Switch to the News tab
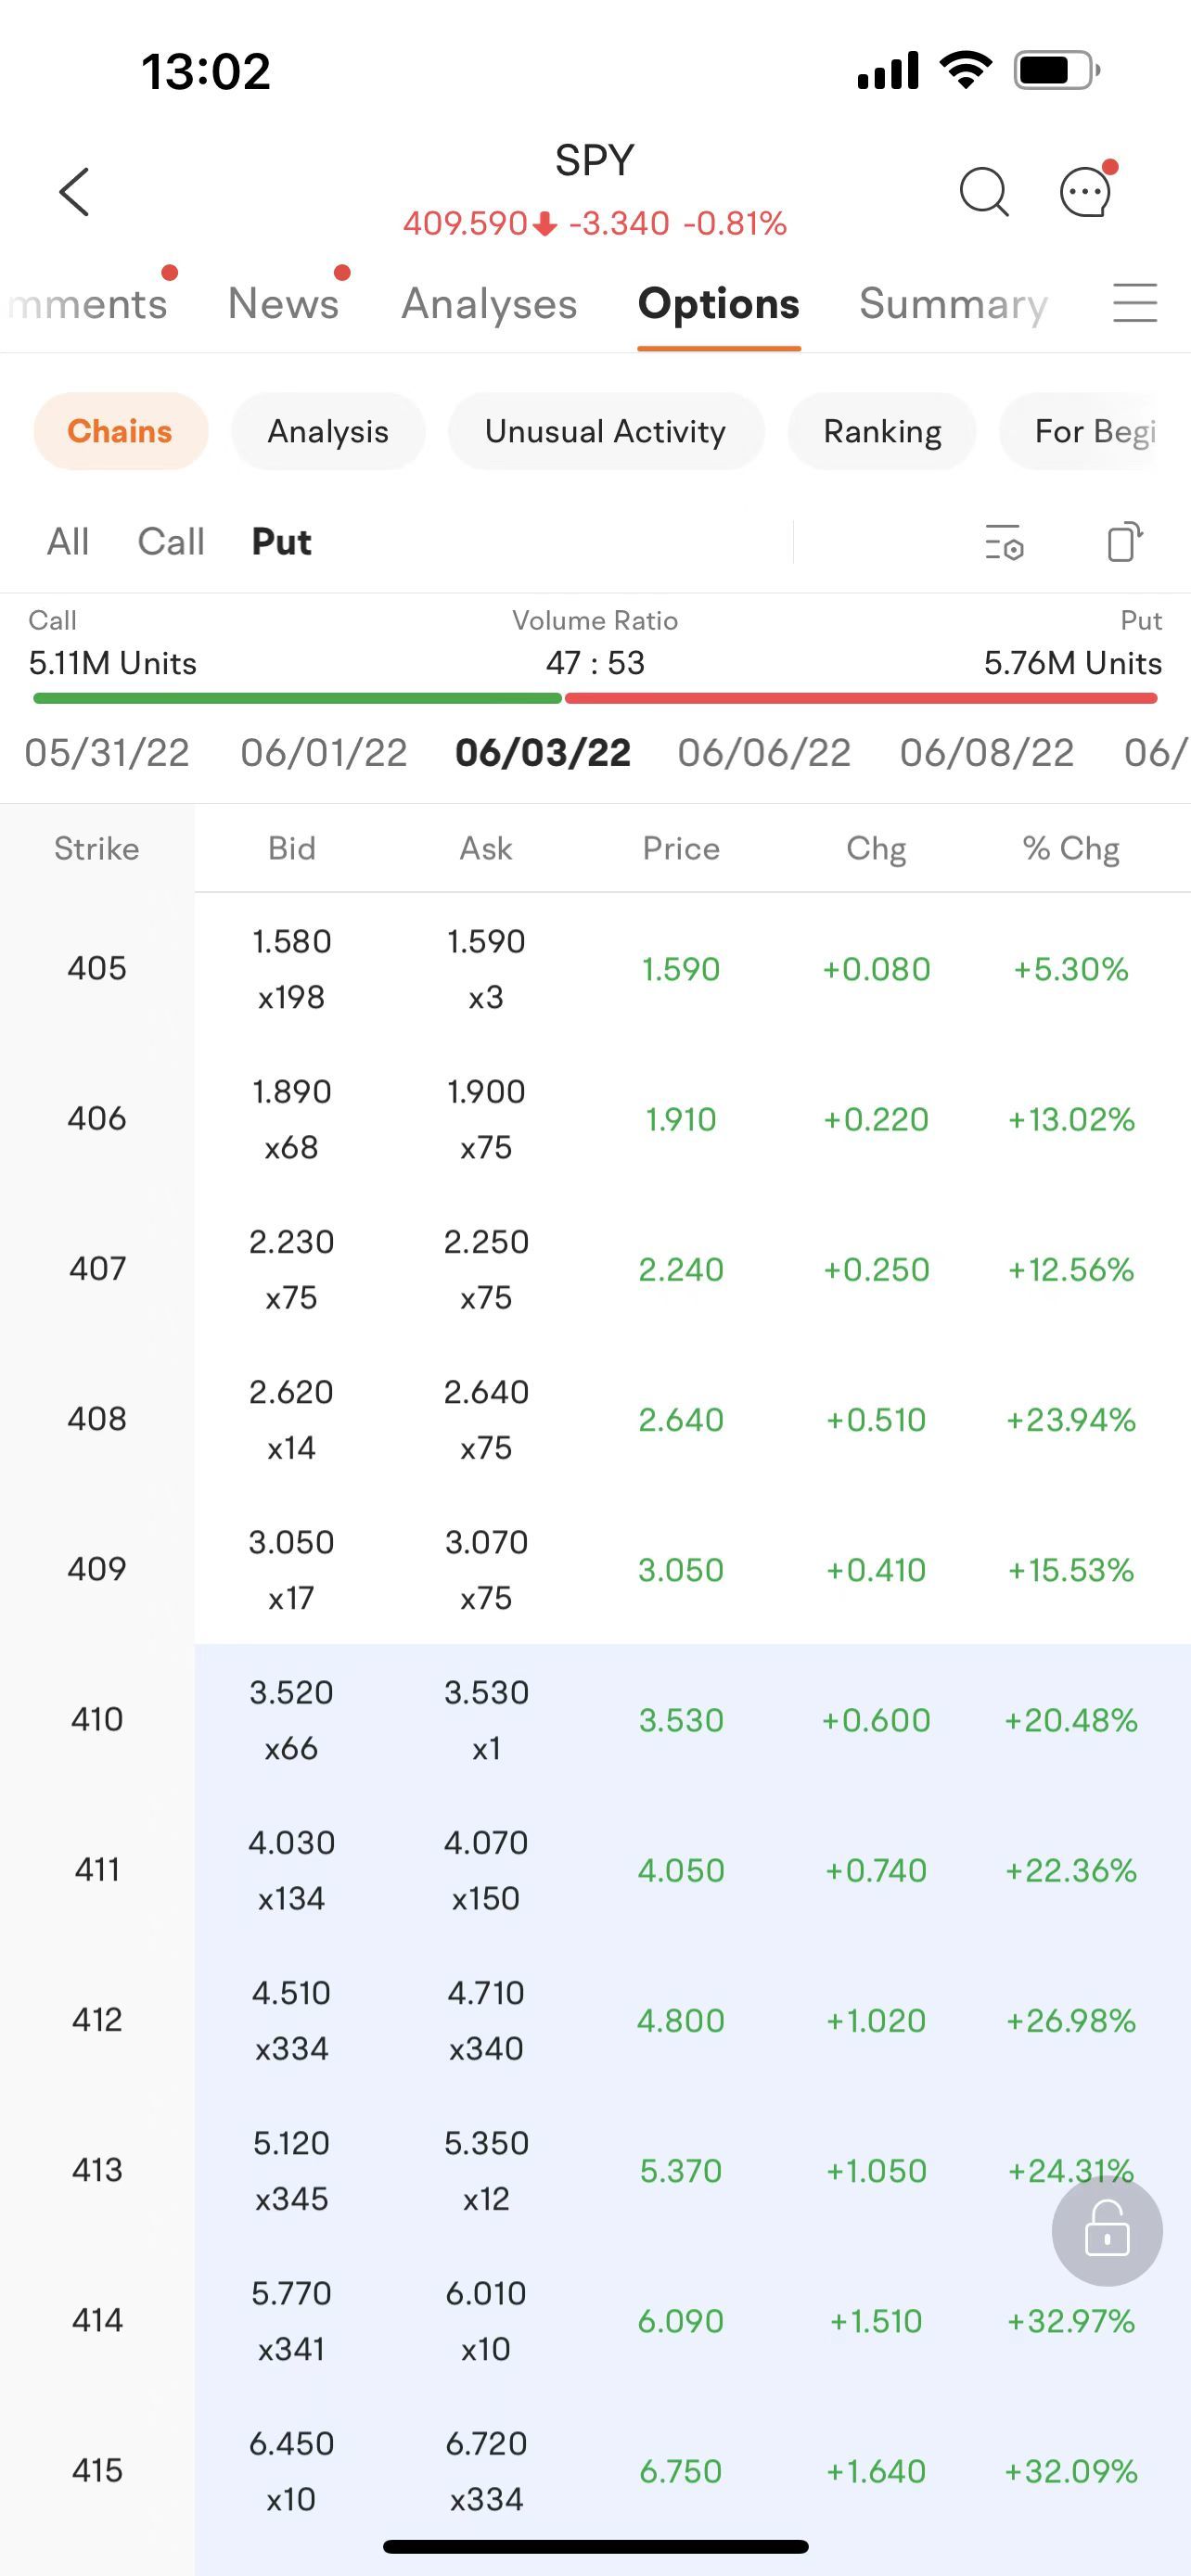Image resolution: width=1191 pixels, height=2576 pixels. (x=283, y=304)
